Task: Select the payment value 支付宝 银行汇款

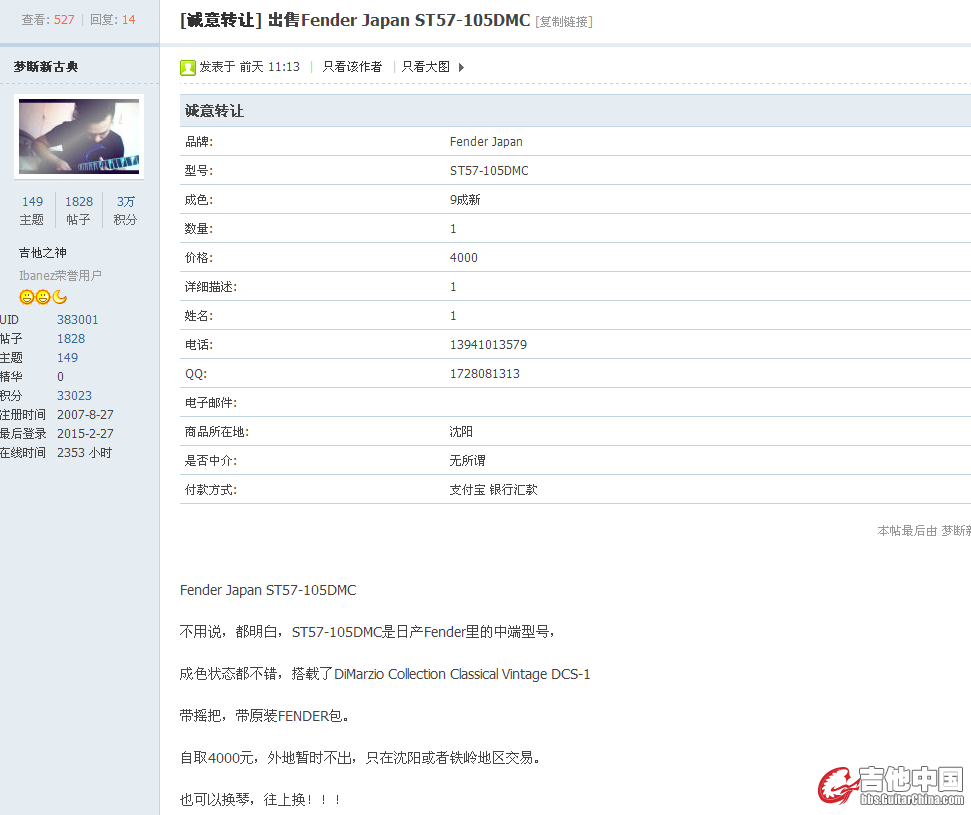Action: coord(494,490)
